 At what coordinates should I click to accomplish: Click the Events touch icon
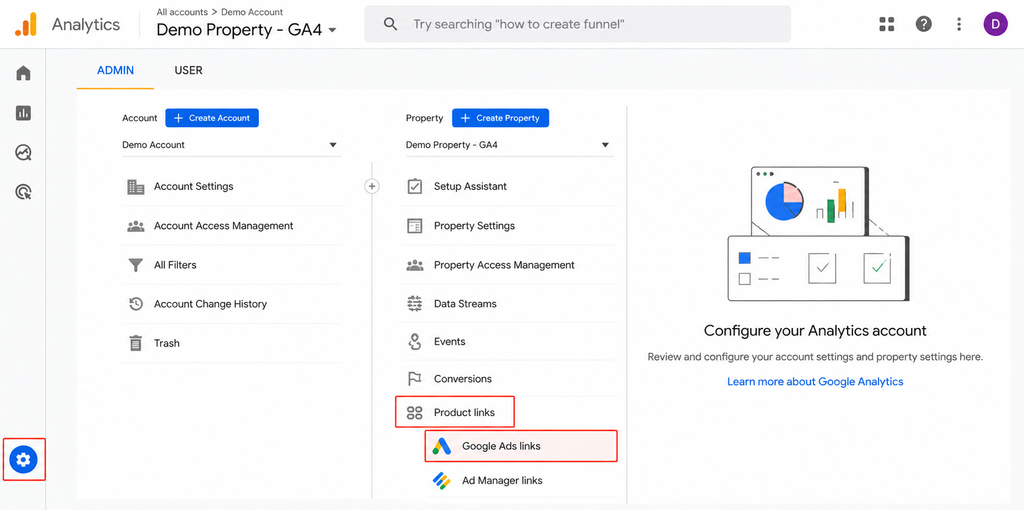pos(415,342)
